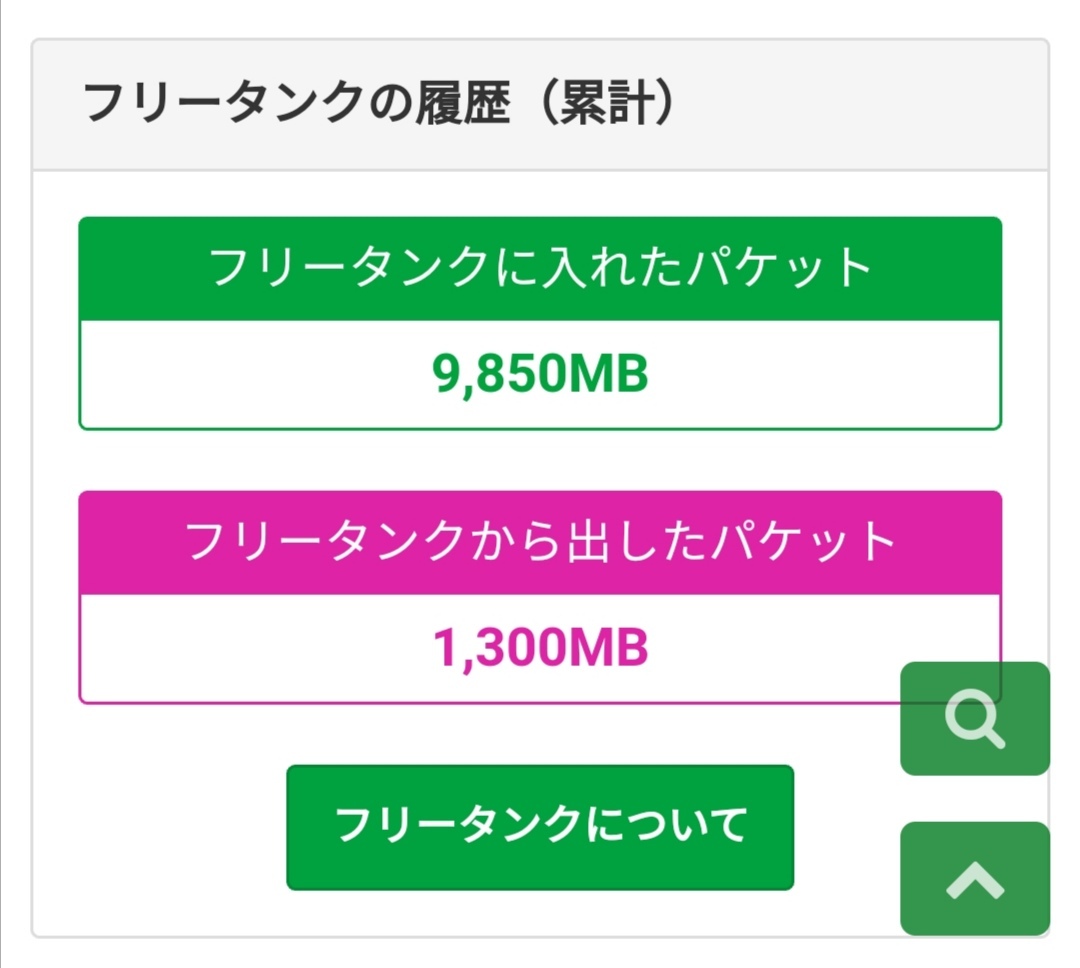Open the フリータンクについて button

[x=540, y=827]
